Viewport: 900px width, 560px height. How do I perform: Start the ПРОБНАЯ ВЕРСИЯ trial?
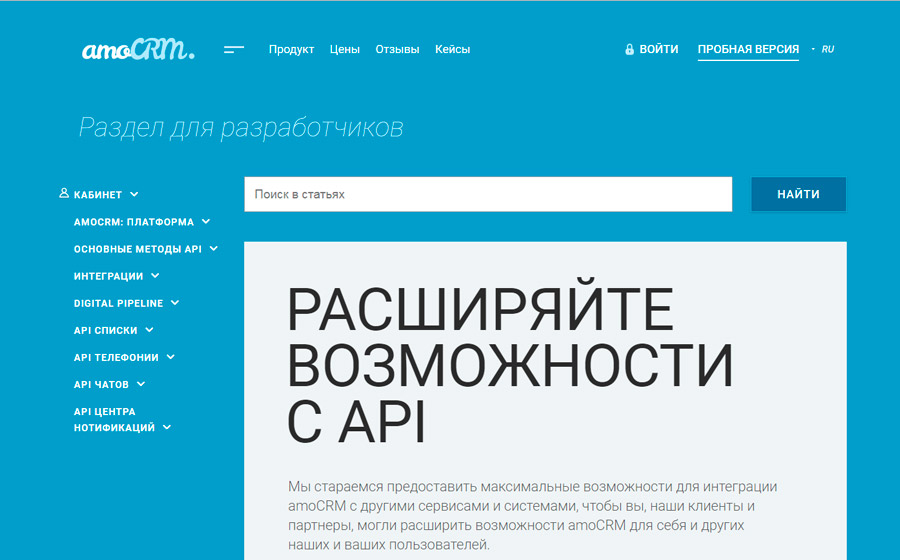(748, 50)
